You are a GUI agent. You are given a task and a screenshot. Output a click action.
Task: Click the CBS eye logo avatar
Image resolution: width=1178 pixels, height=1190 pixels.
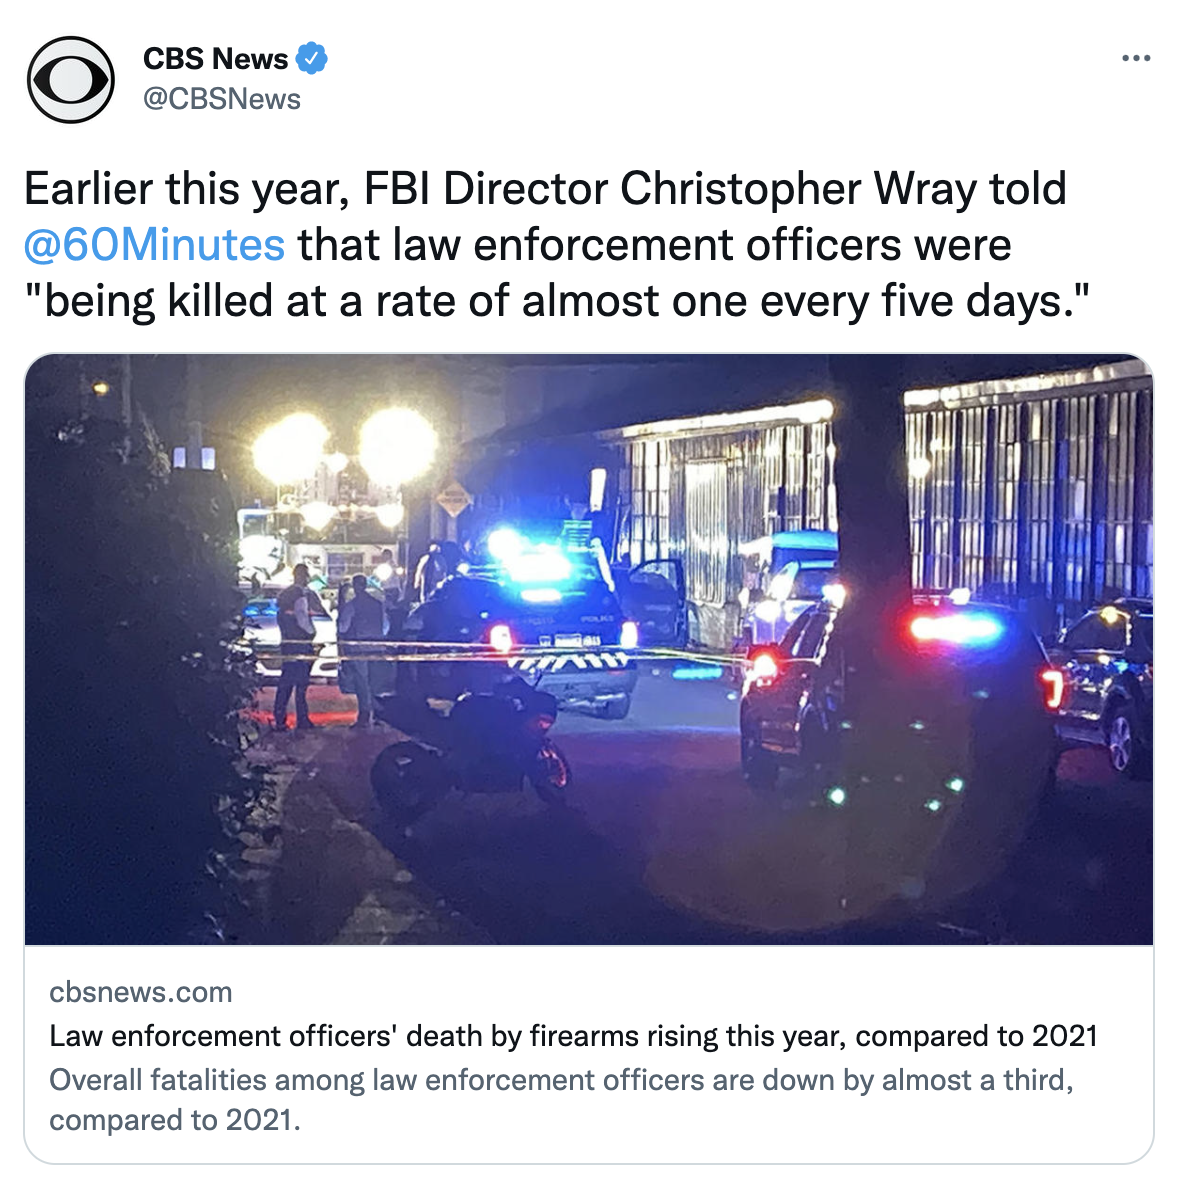71,80
